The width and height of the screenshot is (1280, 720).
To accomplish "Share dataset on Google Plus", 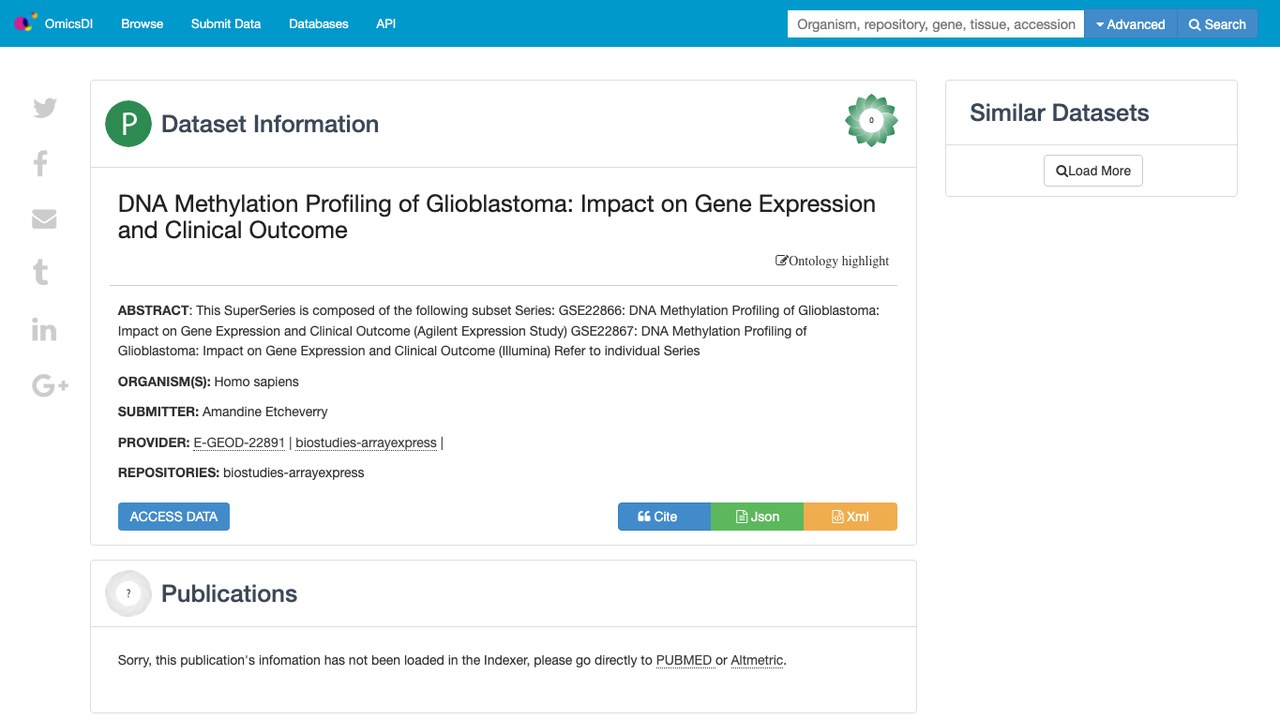I will point(50,385).
